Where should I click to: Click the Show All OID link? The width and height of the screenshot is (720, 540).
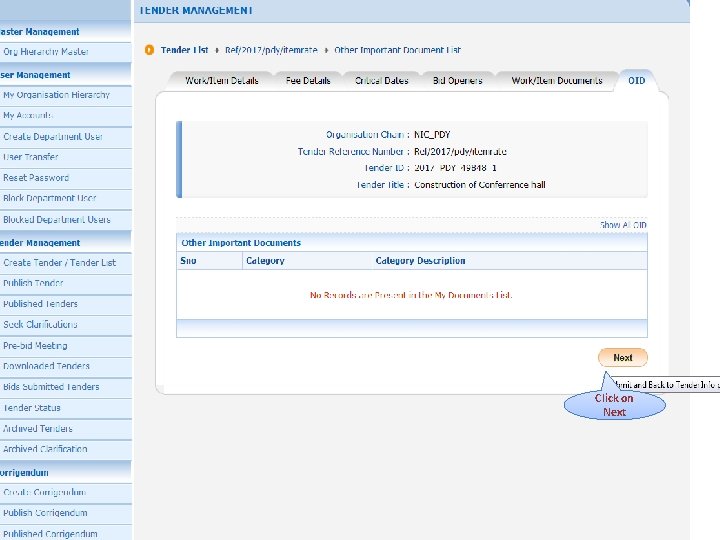coord(623,225)
